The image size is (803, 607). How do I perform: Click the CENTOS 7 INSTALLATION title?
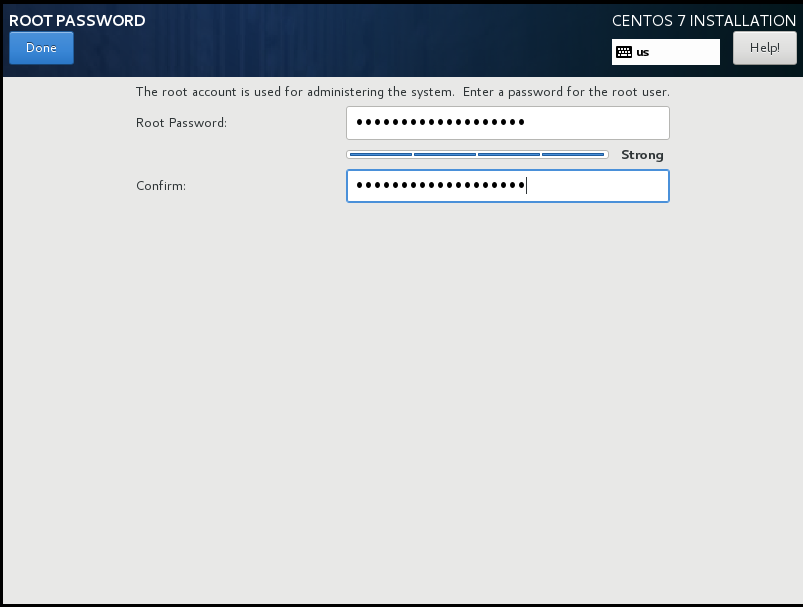pyautogui.click(x=704, y=20)
